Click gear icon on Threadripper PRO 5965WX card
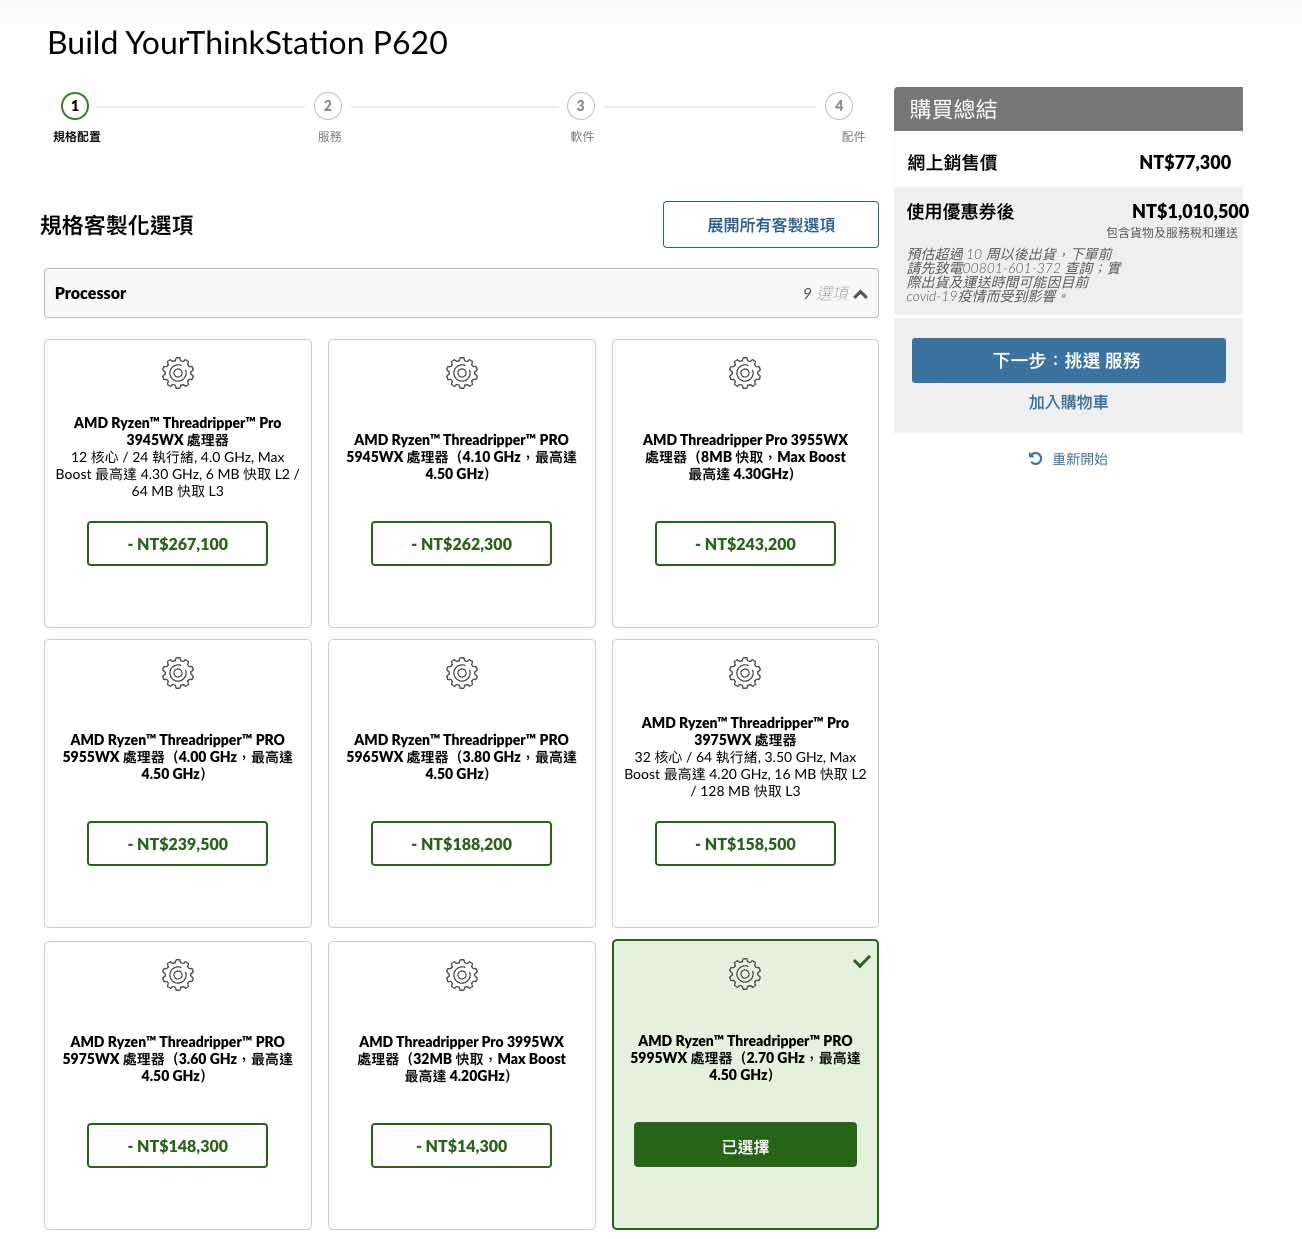The image size is (1302, 1239). (x=462, y=673)
